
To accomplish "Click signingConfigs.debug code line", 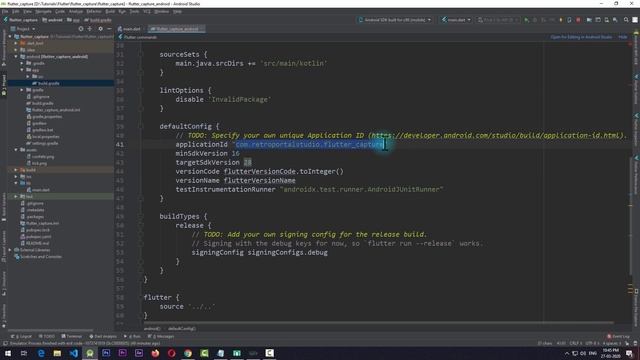I will coord(260,252).
